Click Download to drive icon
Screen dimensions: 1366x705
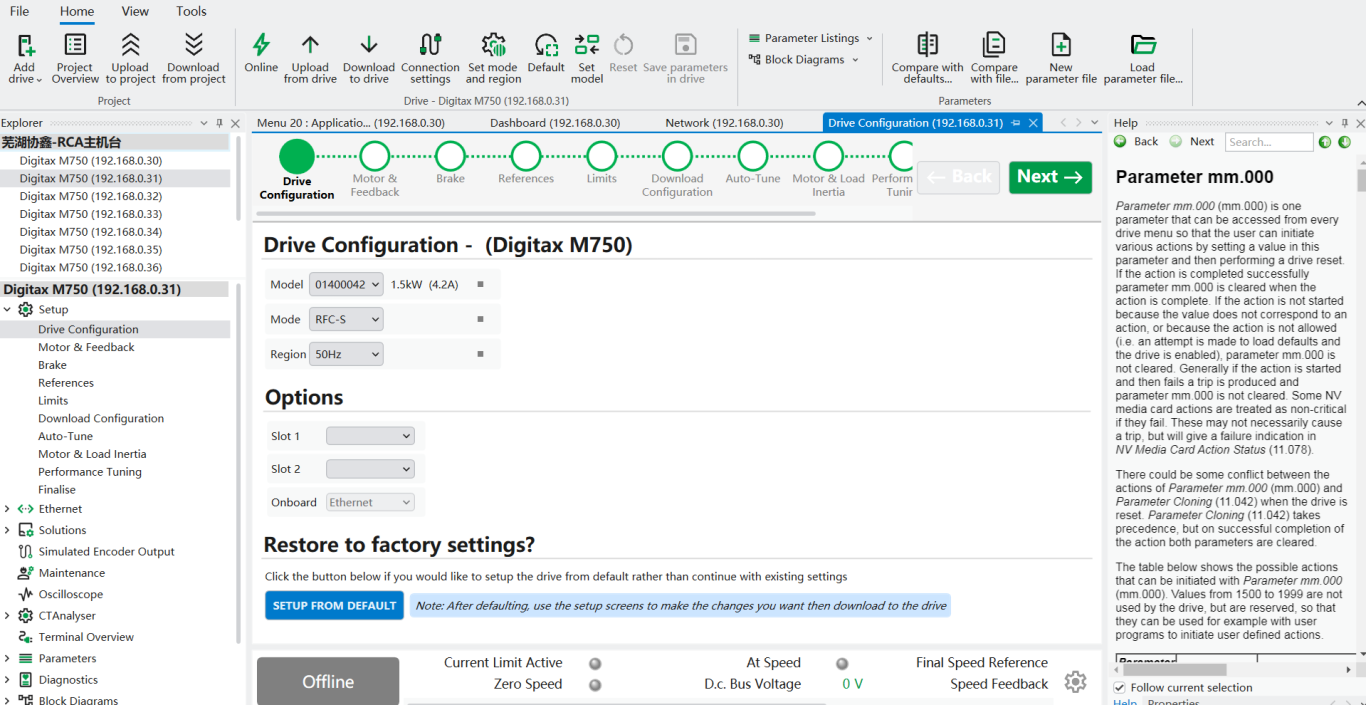[369, 45]
